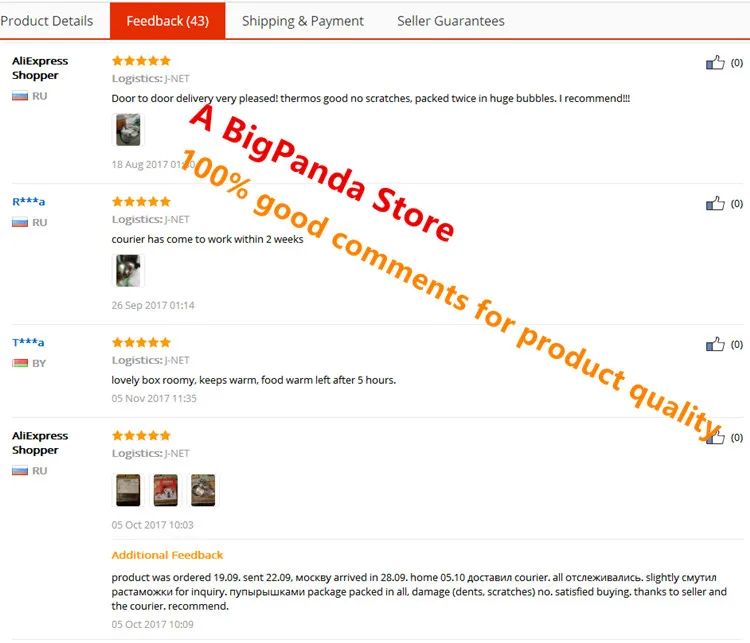Click the star rating of T***a's review
Screen dimensions: 750x643
[141, 343]
